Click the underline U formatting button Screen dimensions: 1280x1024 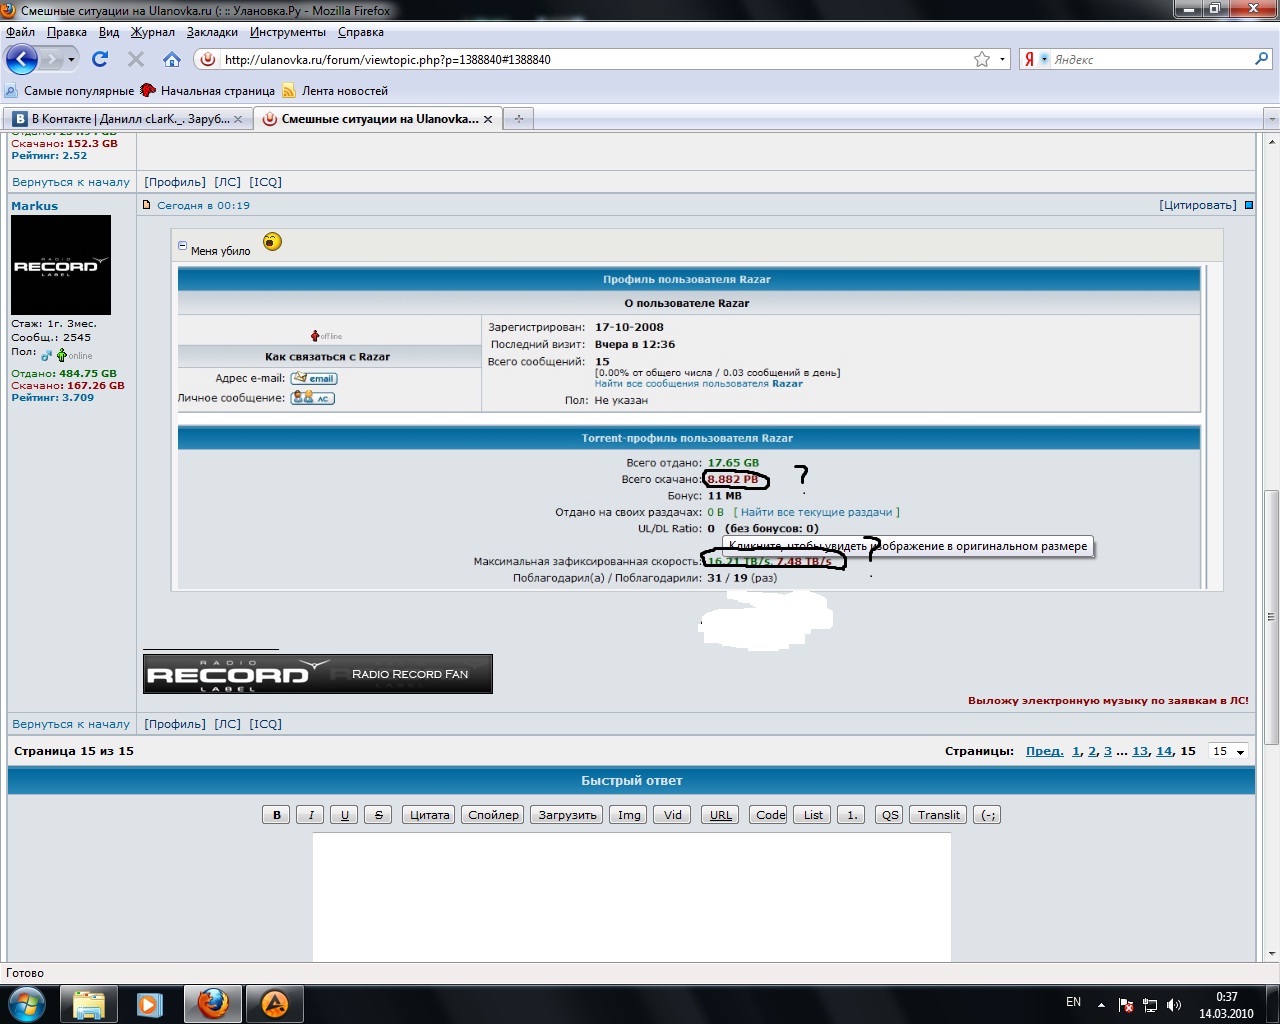[345, 815]
